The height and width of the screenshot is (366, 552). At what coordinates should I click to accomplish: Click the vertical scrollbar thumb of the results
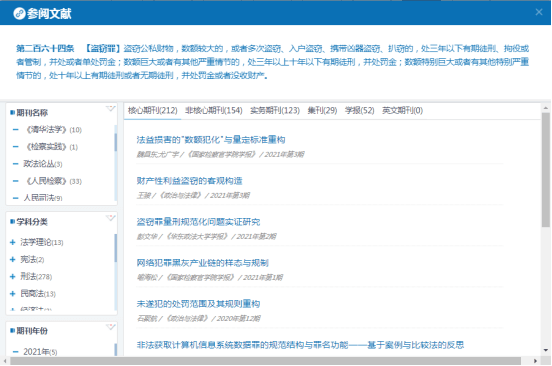point(546,170)
